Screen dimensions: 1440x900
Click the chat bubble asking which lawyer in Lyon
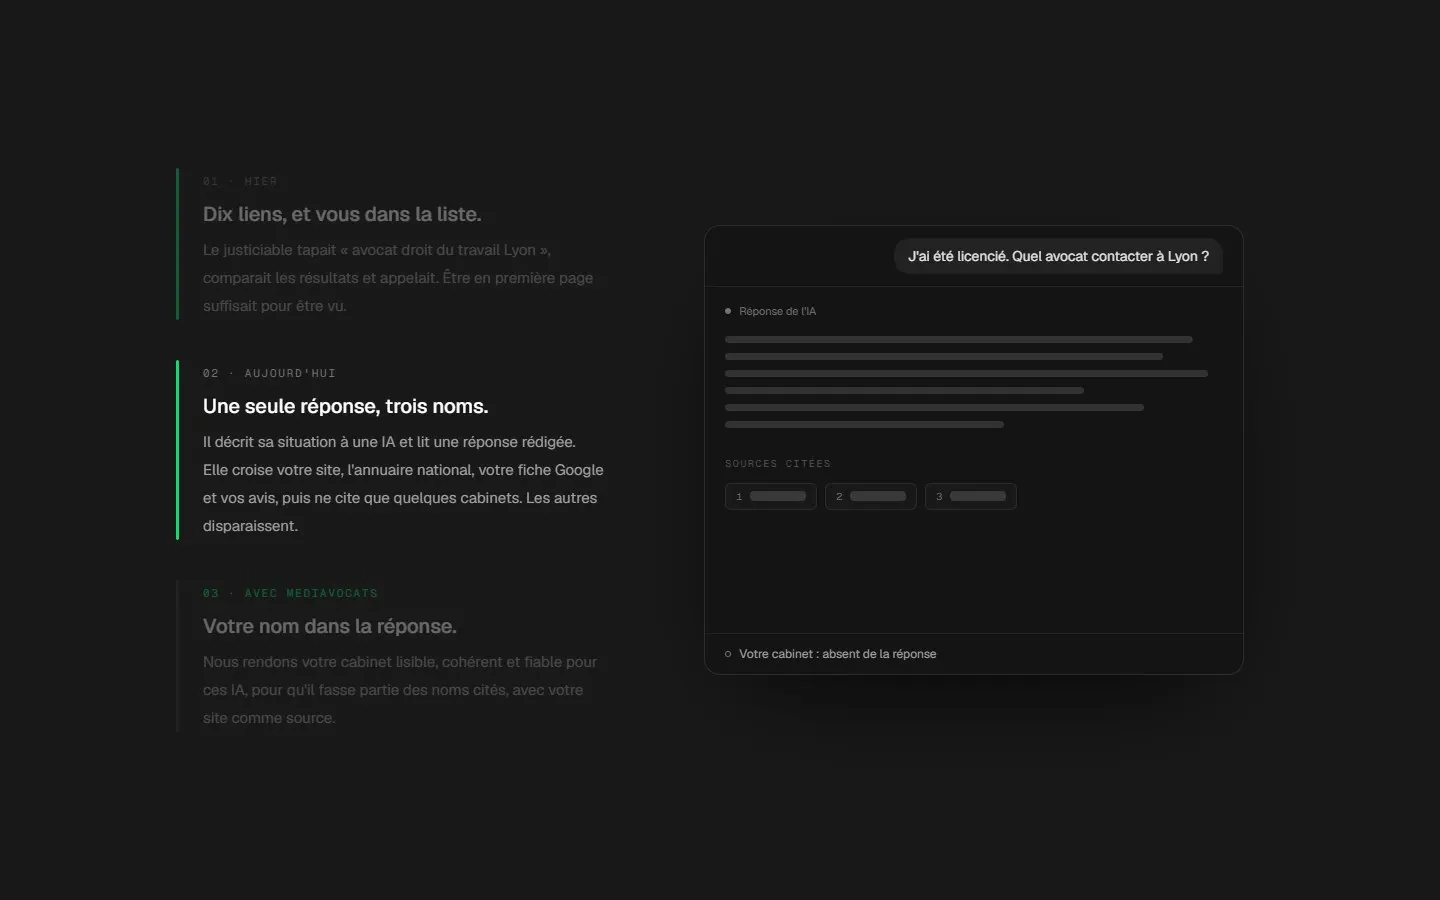(x=1058, y=256)
